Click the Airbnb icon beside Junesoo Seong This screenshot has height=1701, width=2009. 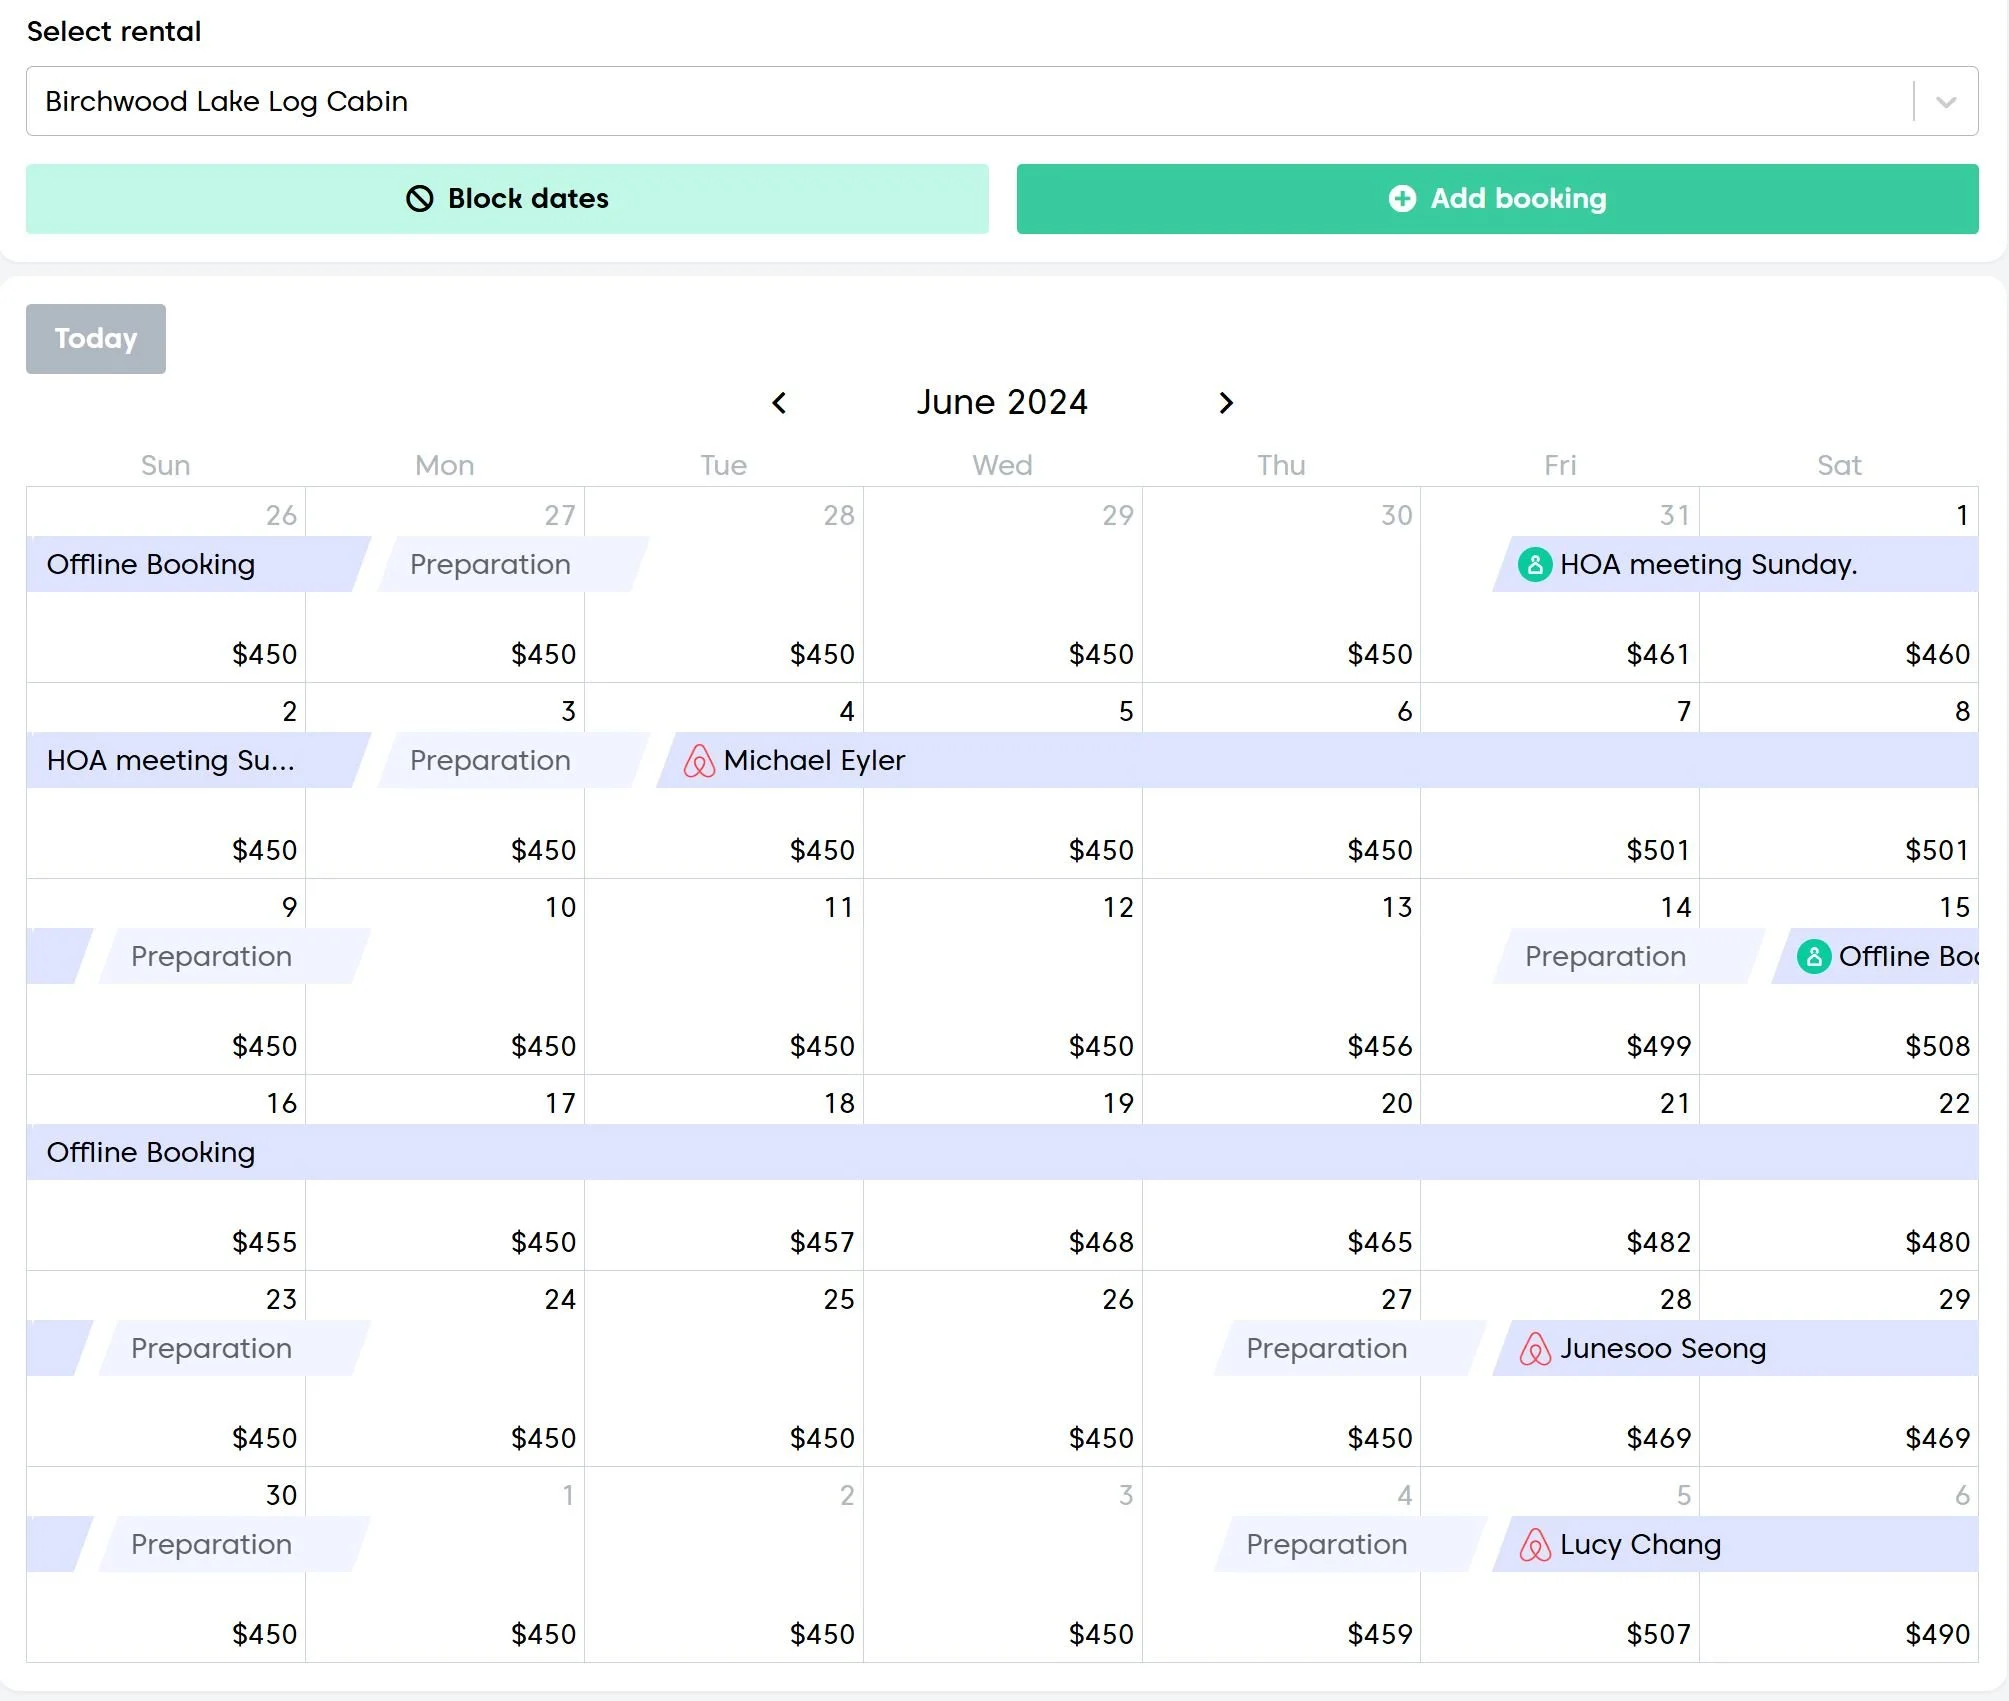click(x=1535, y=1349)
